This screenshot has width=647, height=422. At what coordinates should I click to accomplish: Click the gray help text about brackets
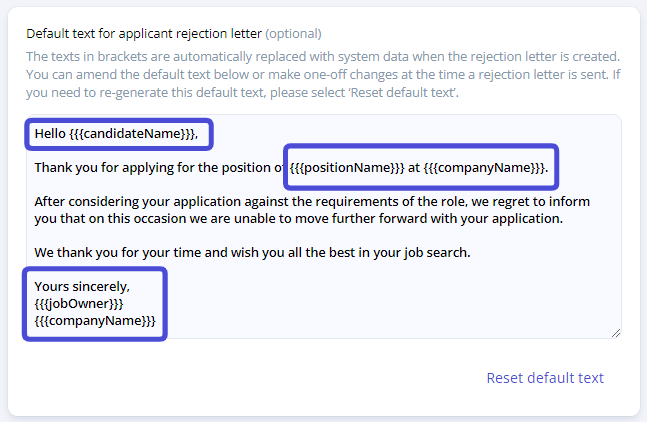[323, 74]
